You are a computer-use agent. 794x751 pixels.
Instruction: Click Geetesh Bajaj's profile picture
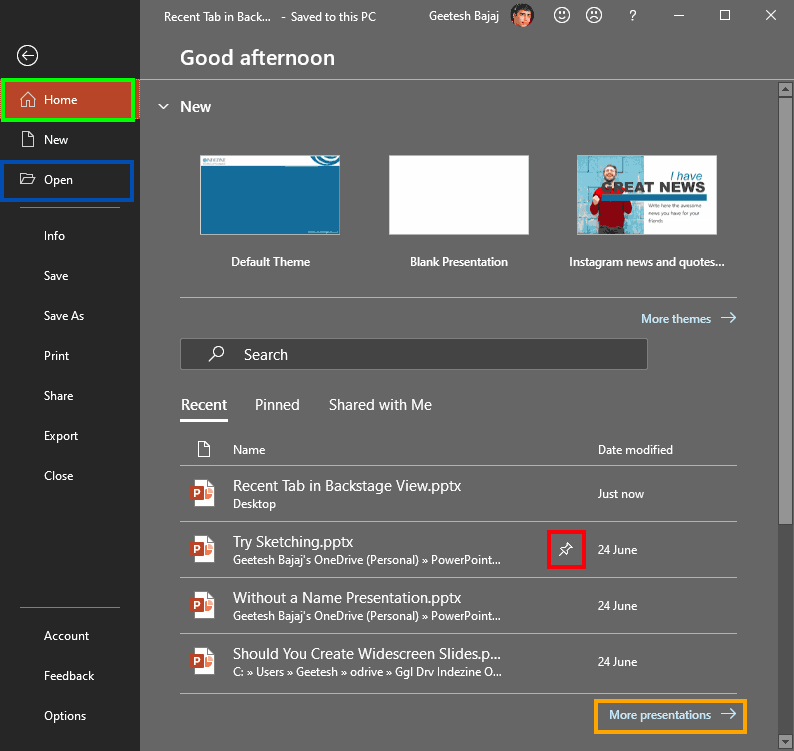[523, 15]
